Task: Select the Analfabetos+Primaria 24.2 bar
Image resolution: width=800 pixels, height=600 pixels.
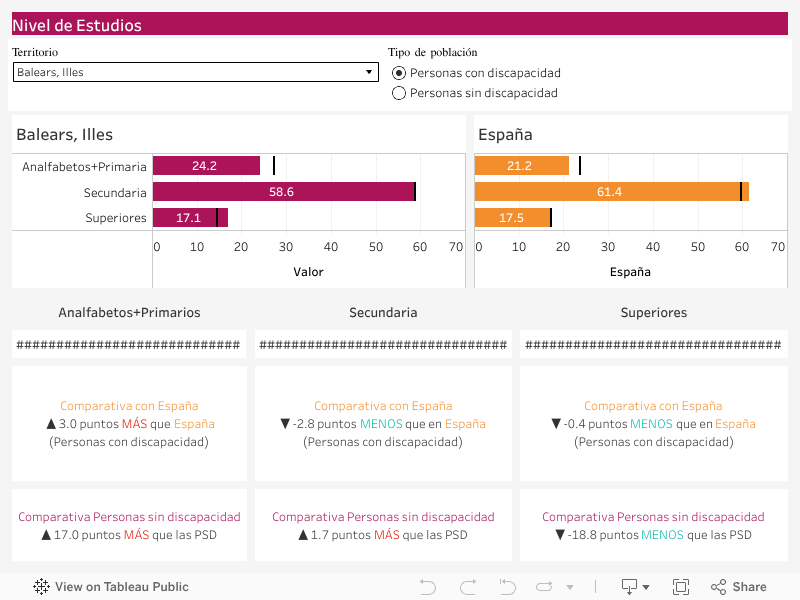Action: 206,166
